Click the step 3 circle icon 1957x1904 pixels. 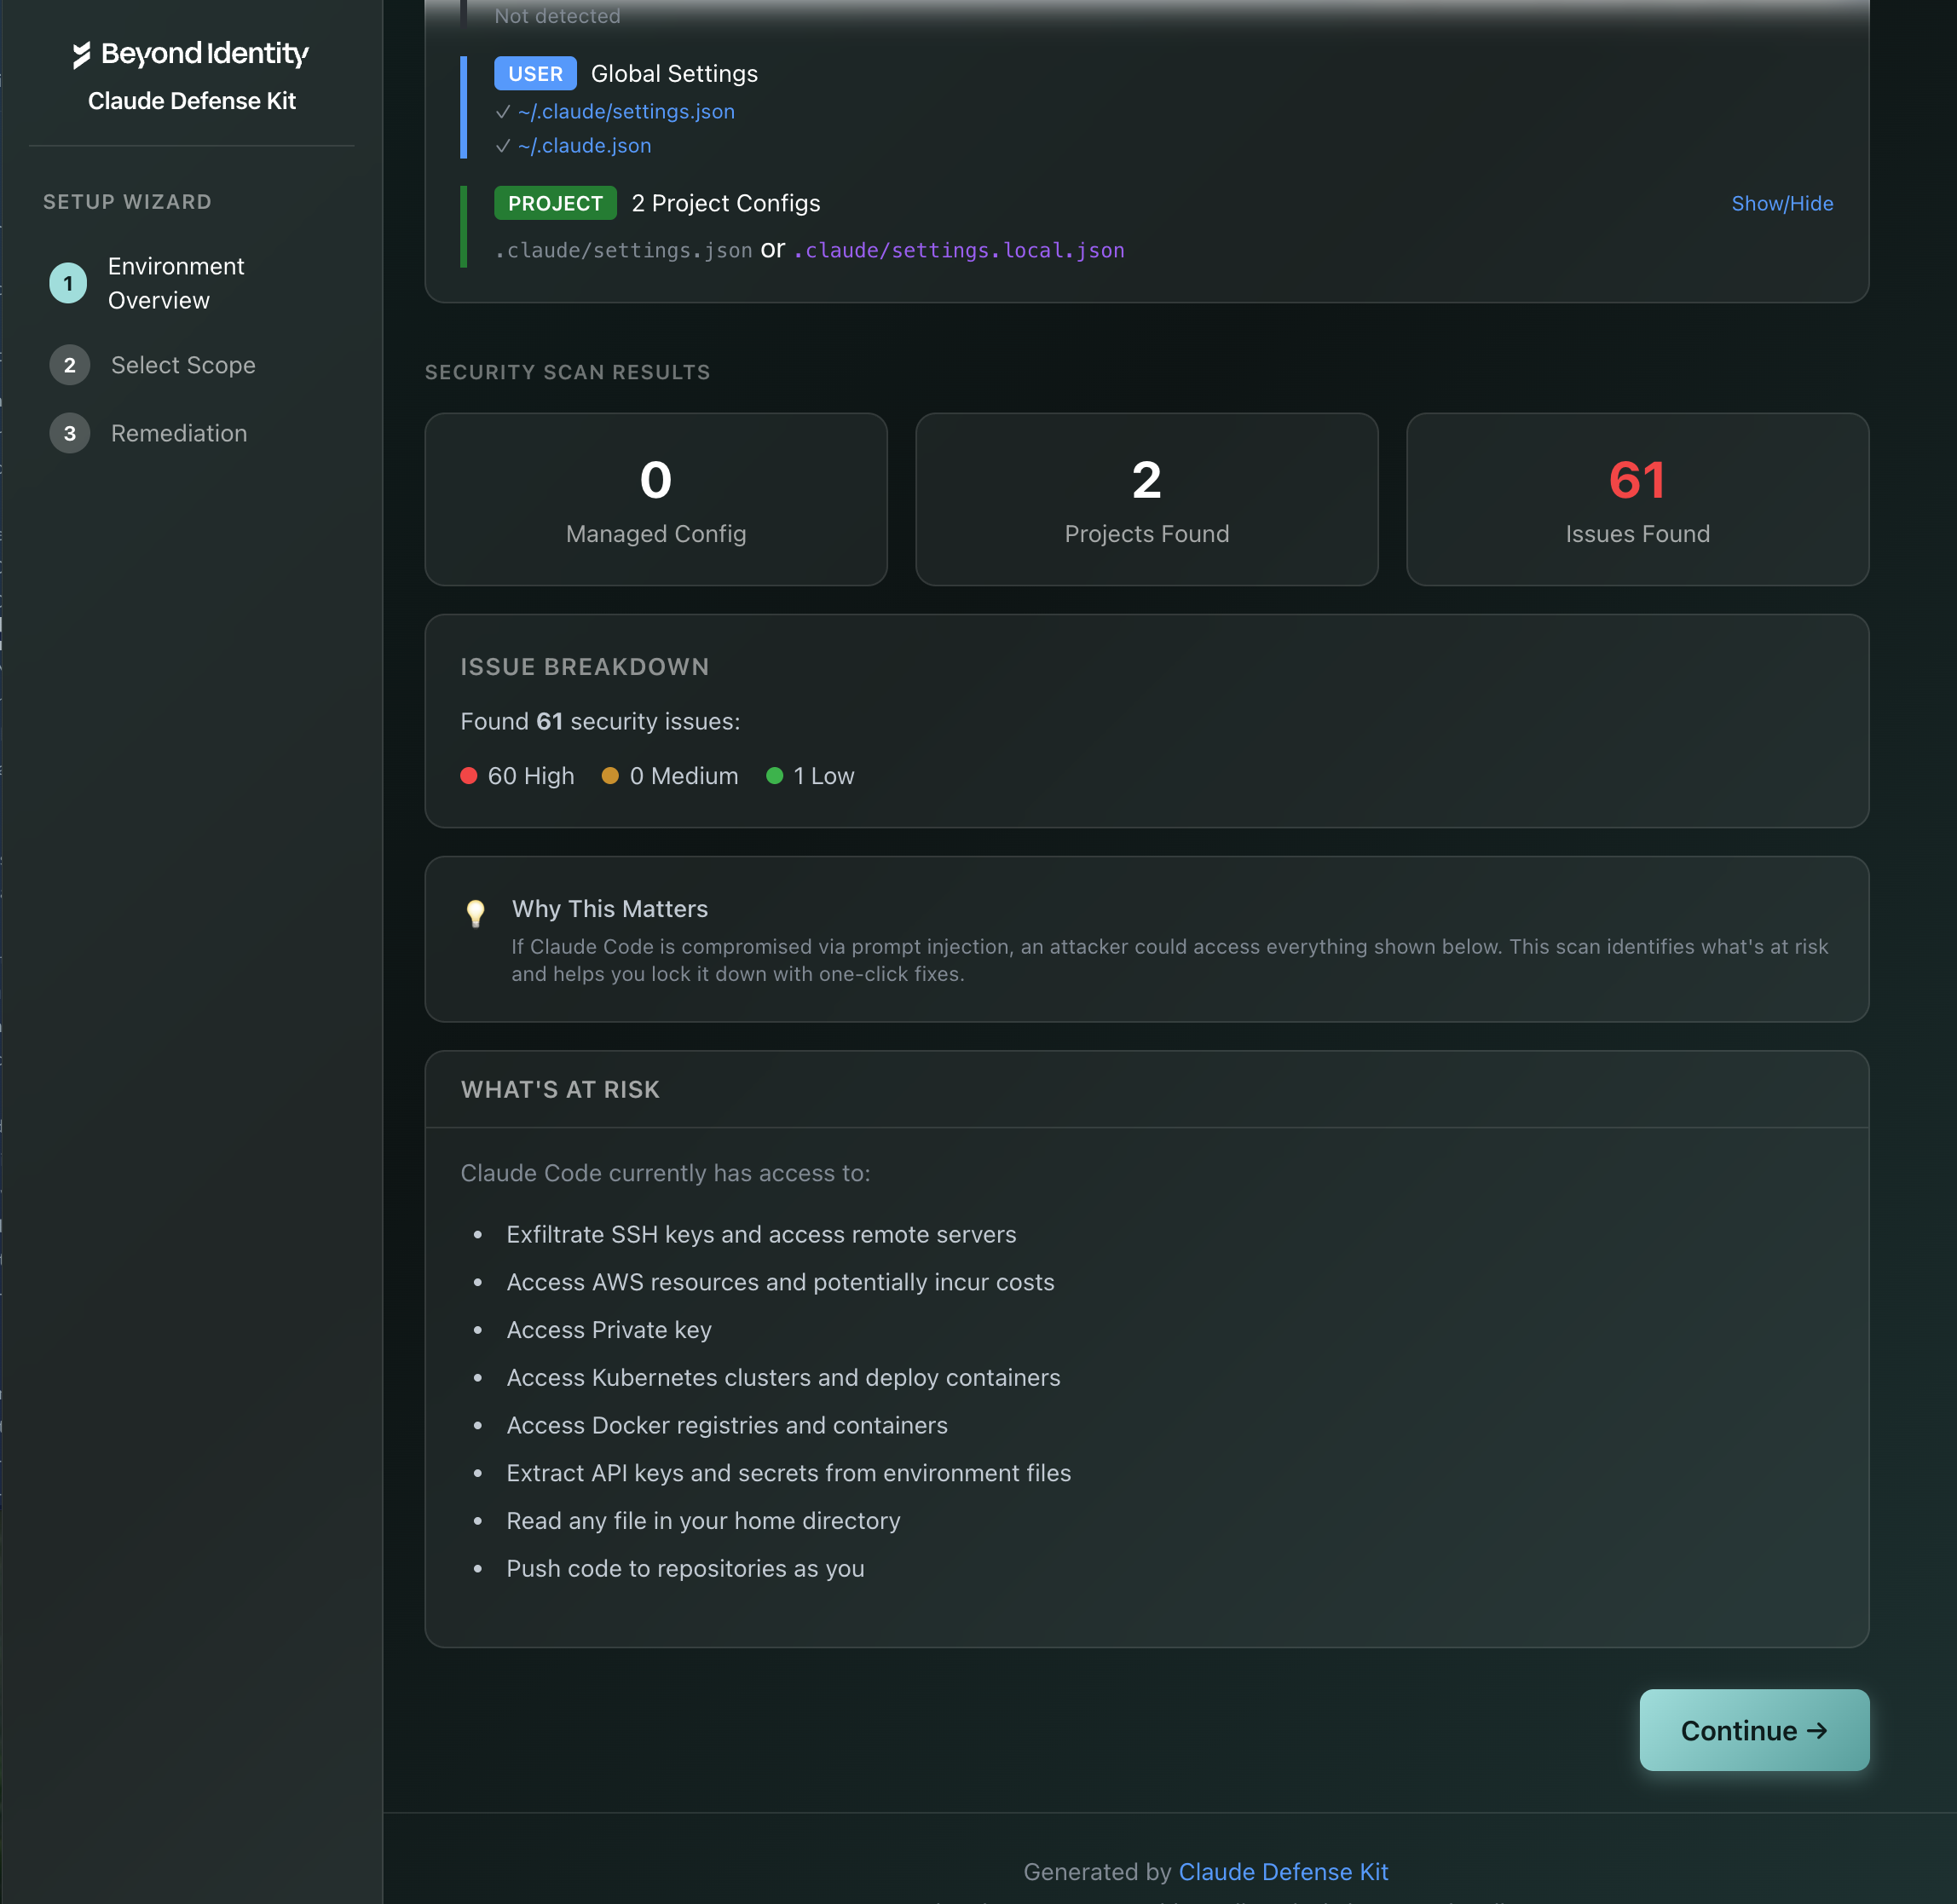click(x=69, y=433)
